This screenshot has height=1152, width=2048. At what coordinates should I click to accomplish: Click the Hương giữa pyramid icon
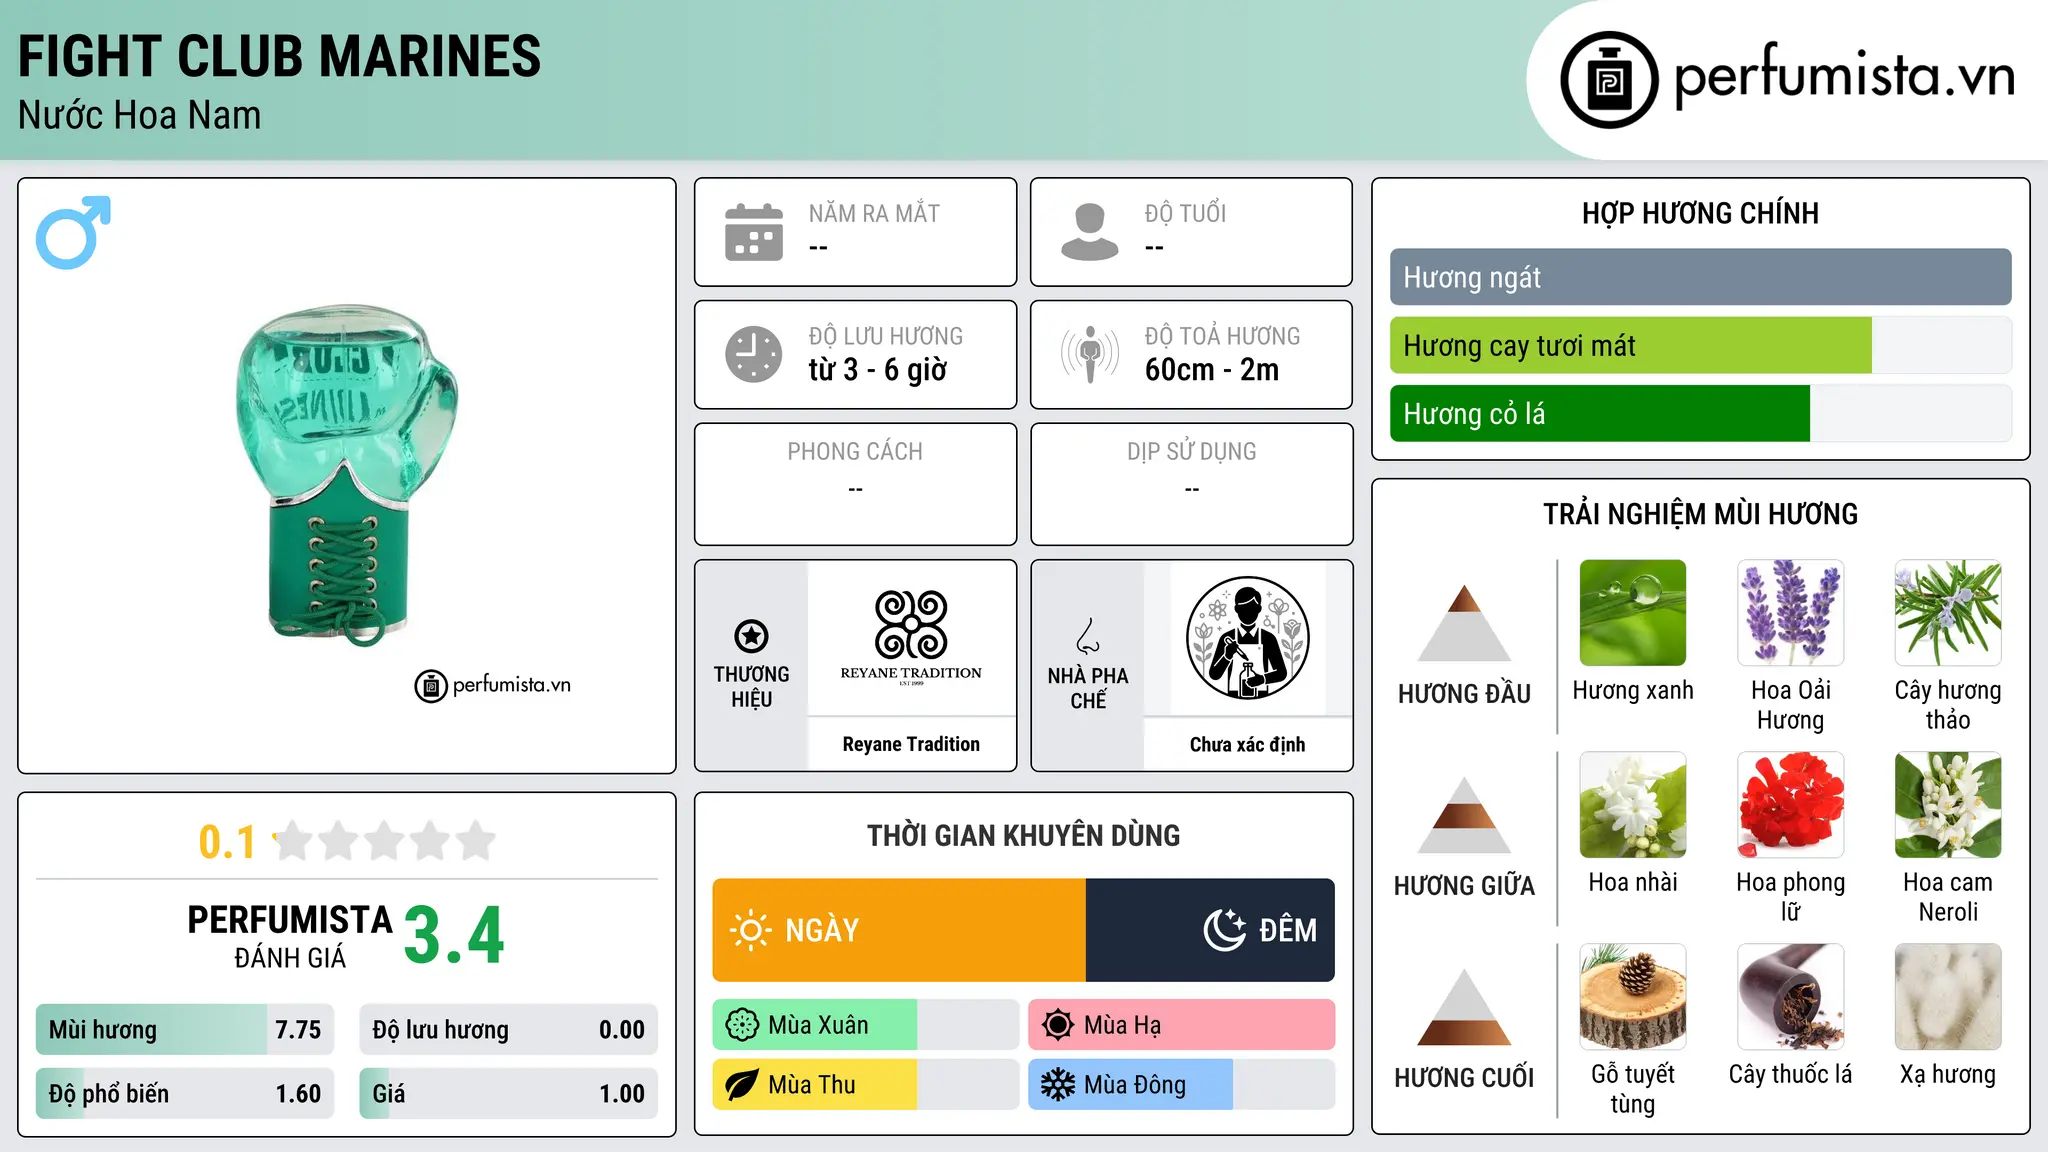click(1464, 815)
